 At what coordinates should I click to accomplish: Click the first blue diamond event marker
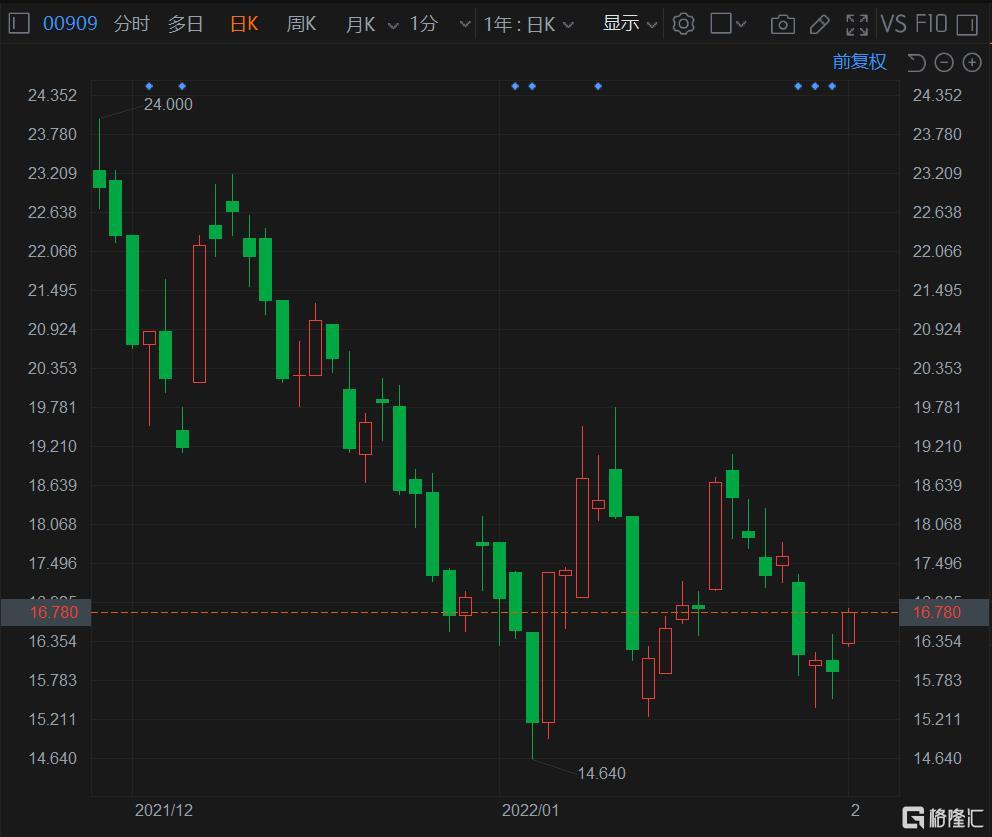tap(149, 86)
